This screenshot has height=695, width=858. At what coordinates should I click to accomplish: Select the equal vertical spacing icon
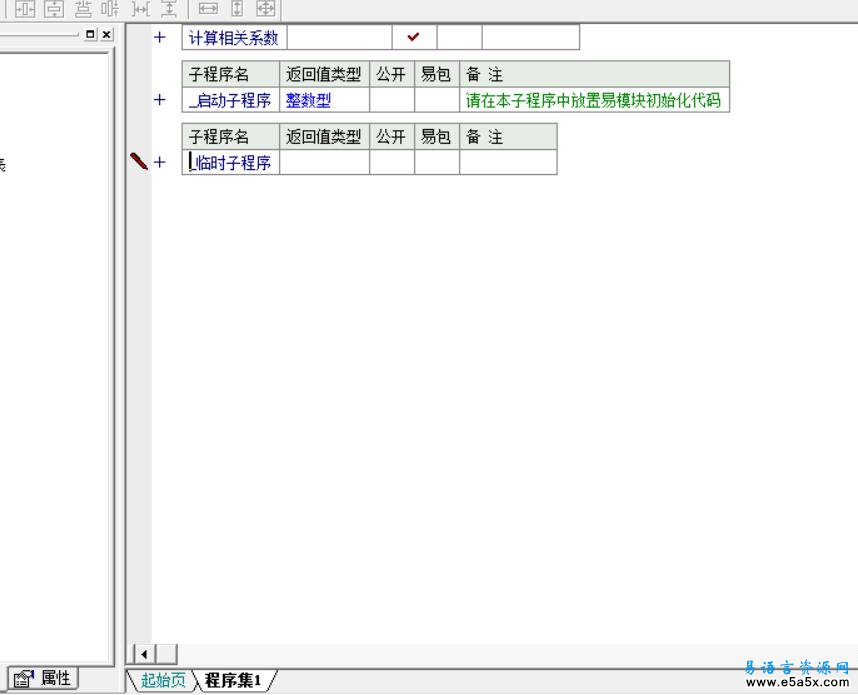[169, 9]
